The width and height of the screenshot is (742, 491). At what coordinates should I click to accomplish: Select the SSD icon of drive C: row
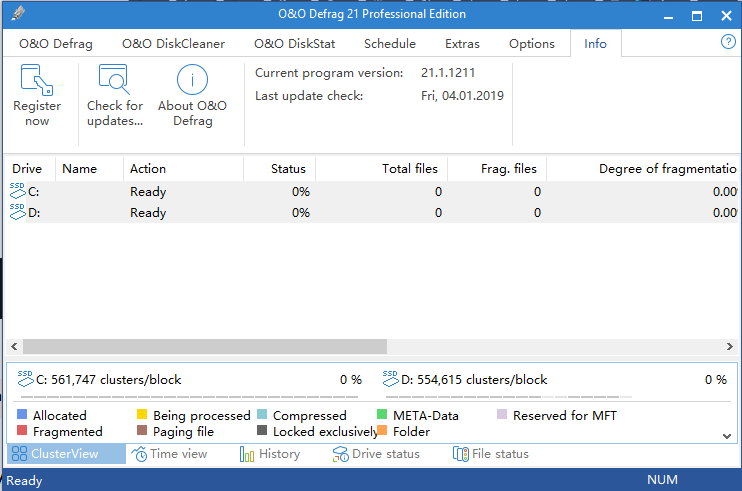[x=18, y=191]
